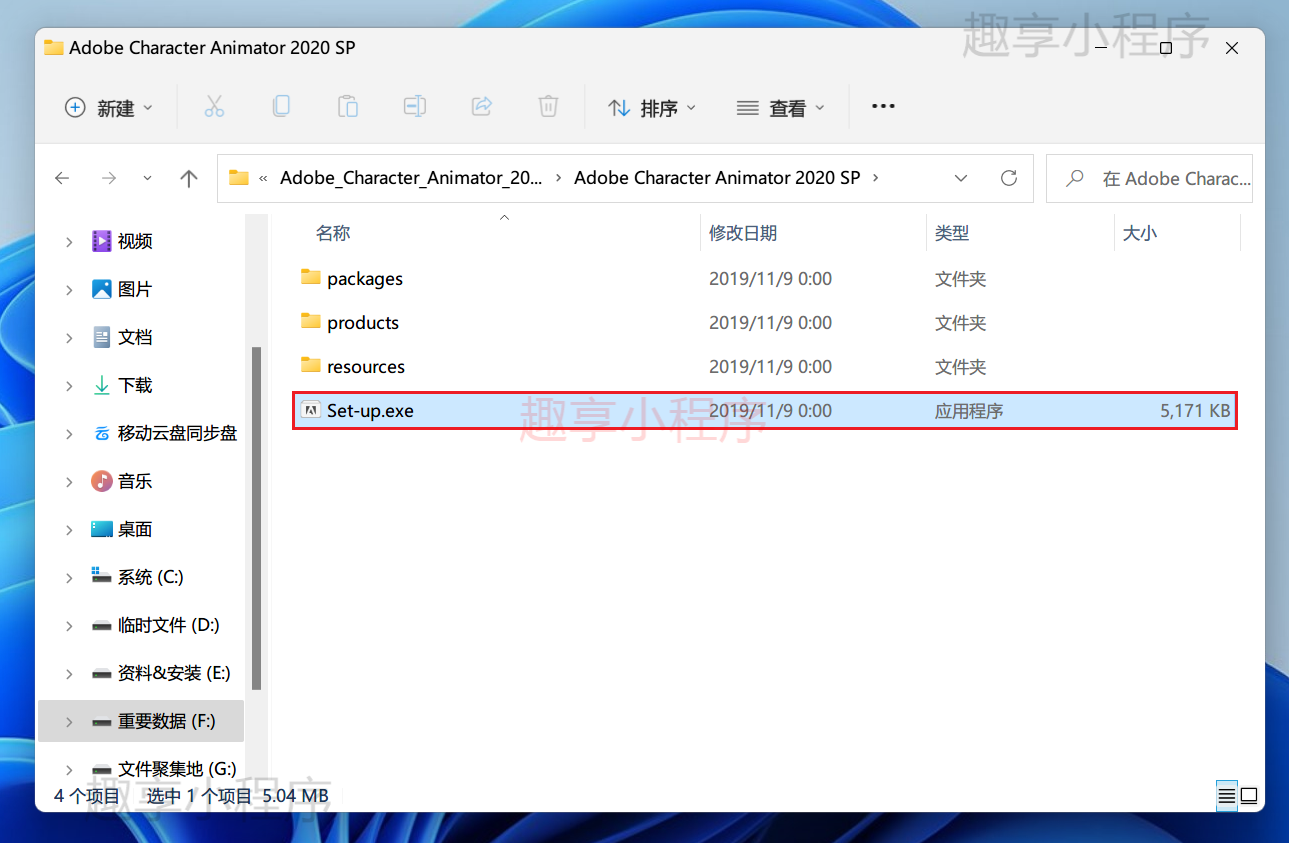
Task: Click Adobe_Character_Animator_20... breadcrumb
Action: coord(412,178)
